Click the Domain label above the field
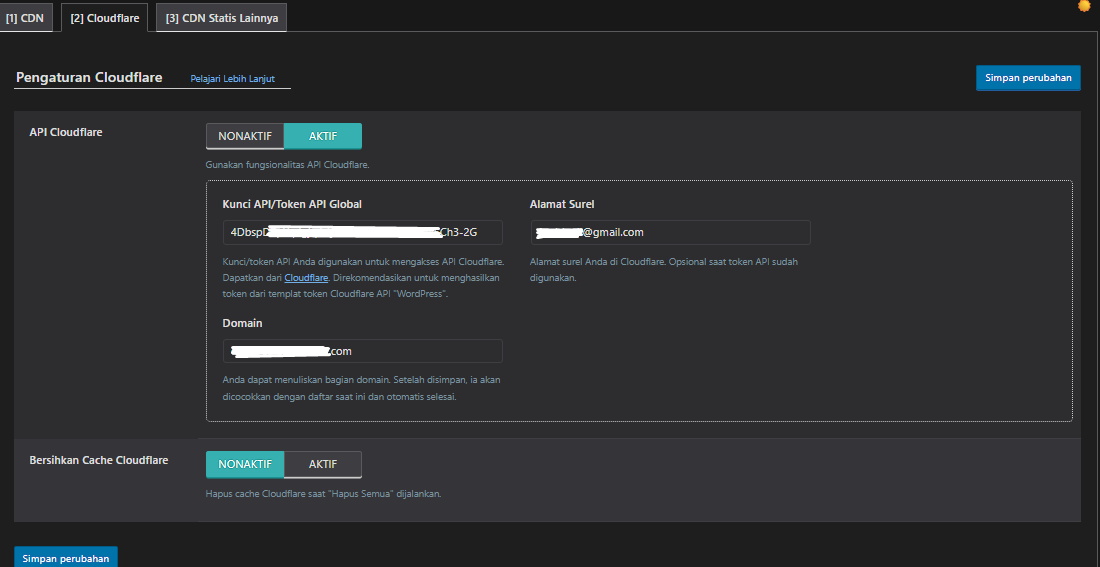The width and height of the screenshot is (1100, 567). [x=242, y=323]
